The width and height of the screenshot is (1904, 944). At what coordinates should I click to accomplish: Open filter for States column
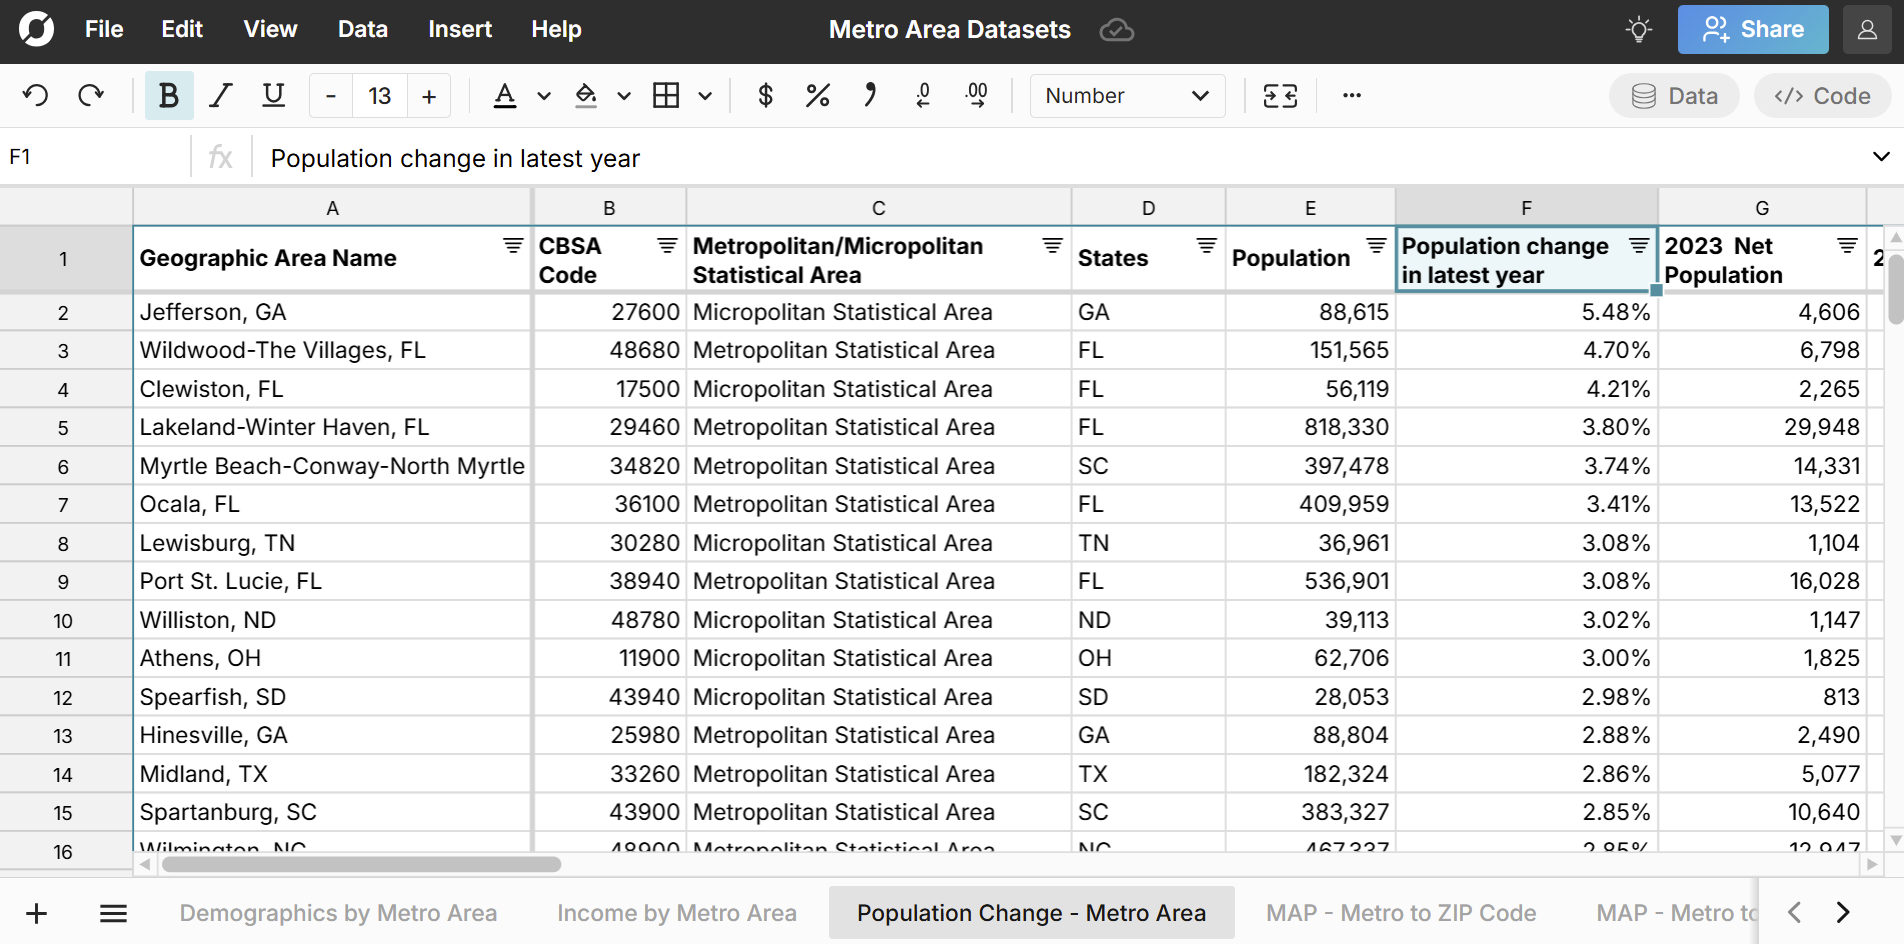pyautogui.click(x=1206, y=246)
